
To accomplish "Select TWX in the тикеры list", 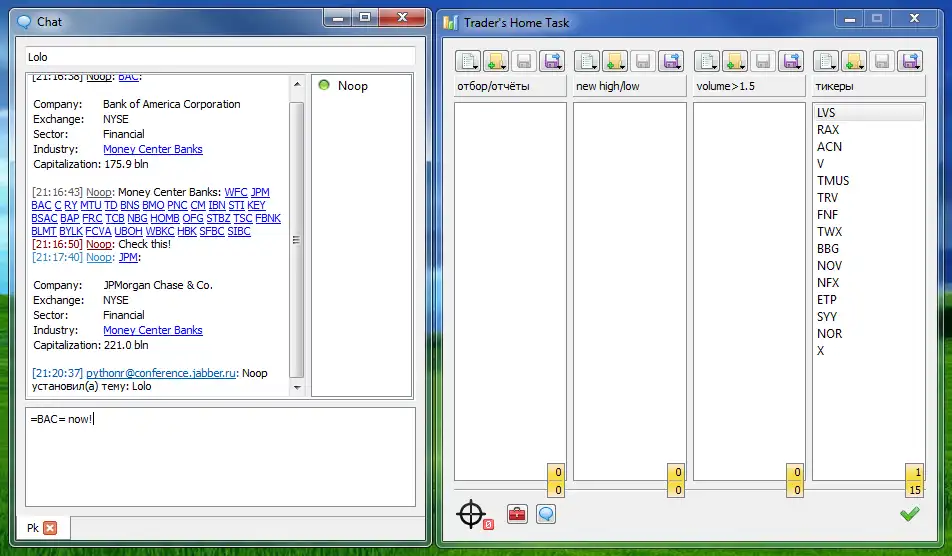I will (x=869, y=232).
